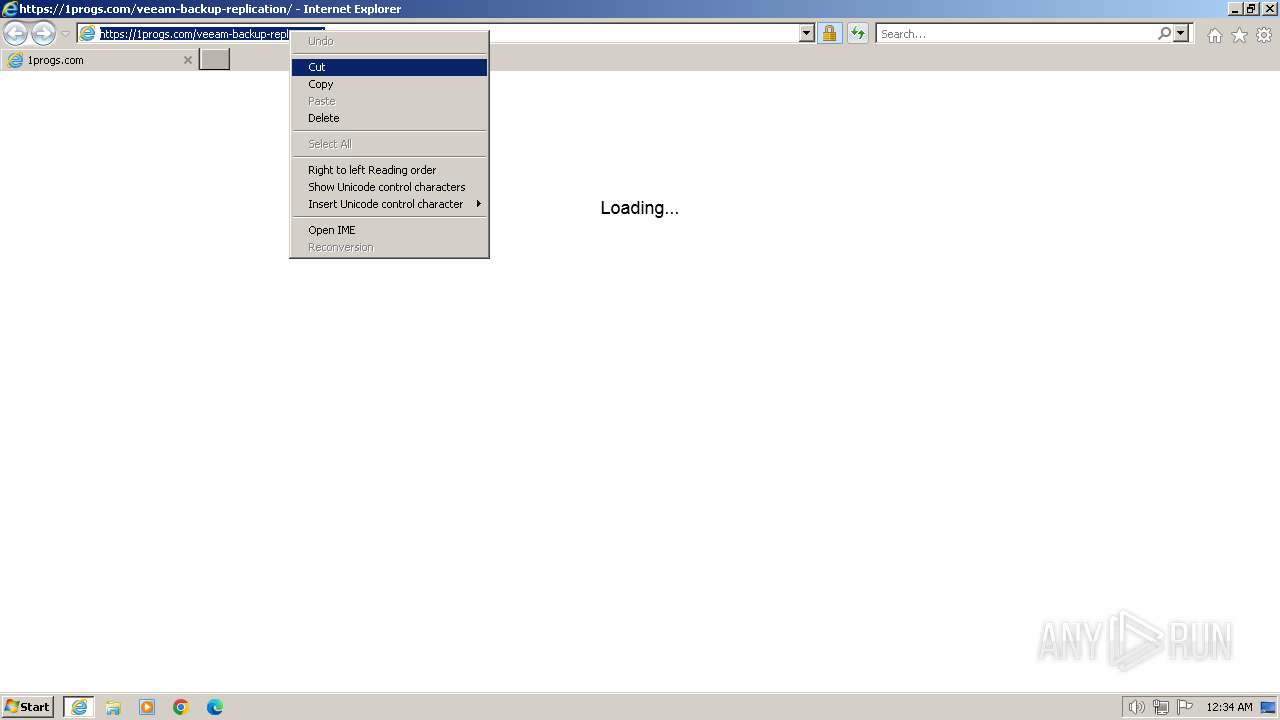Go forward using the Forward arrow button
Viewport: 1280px width, 720px height.
[x=43, y=34]
